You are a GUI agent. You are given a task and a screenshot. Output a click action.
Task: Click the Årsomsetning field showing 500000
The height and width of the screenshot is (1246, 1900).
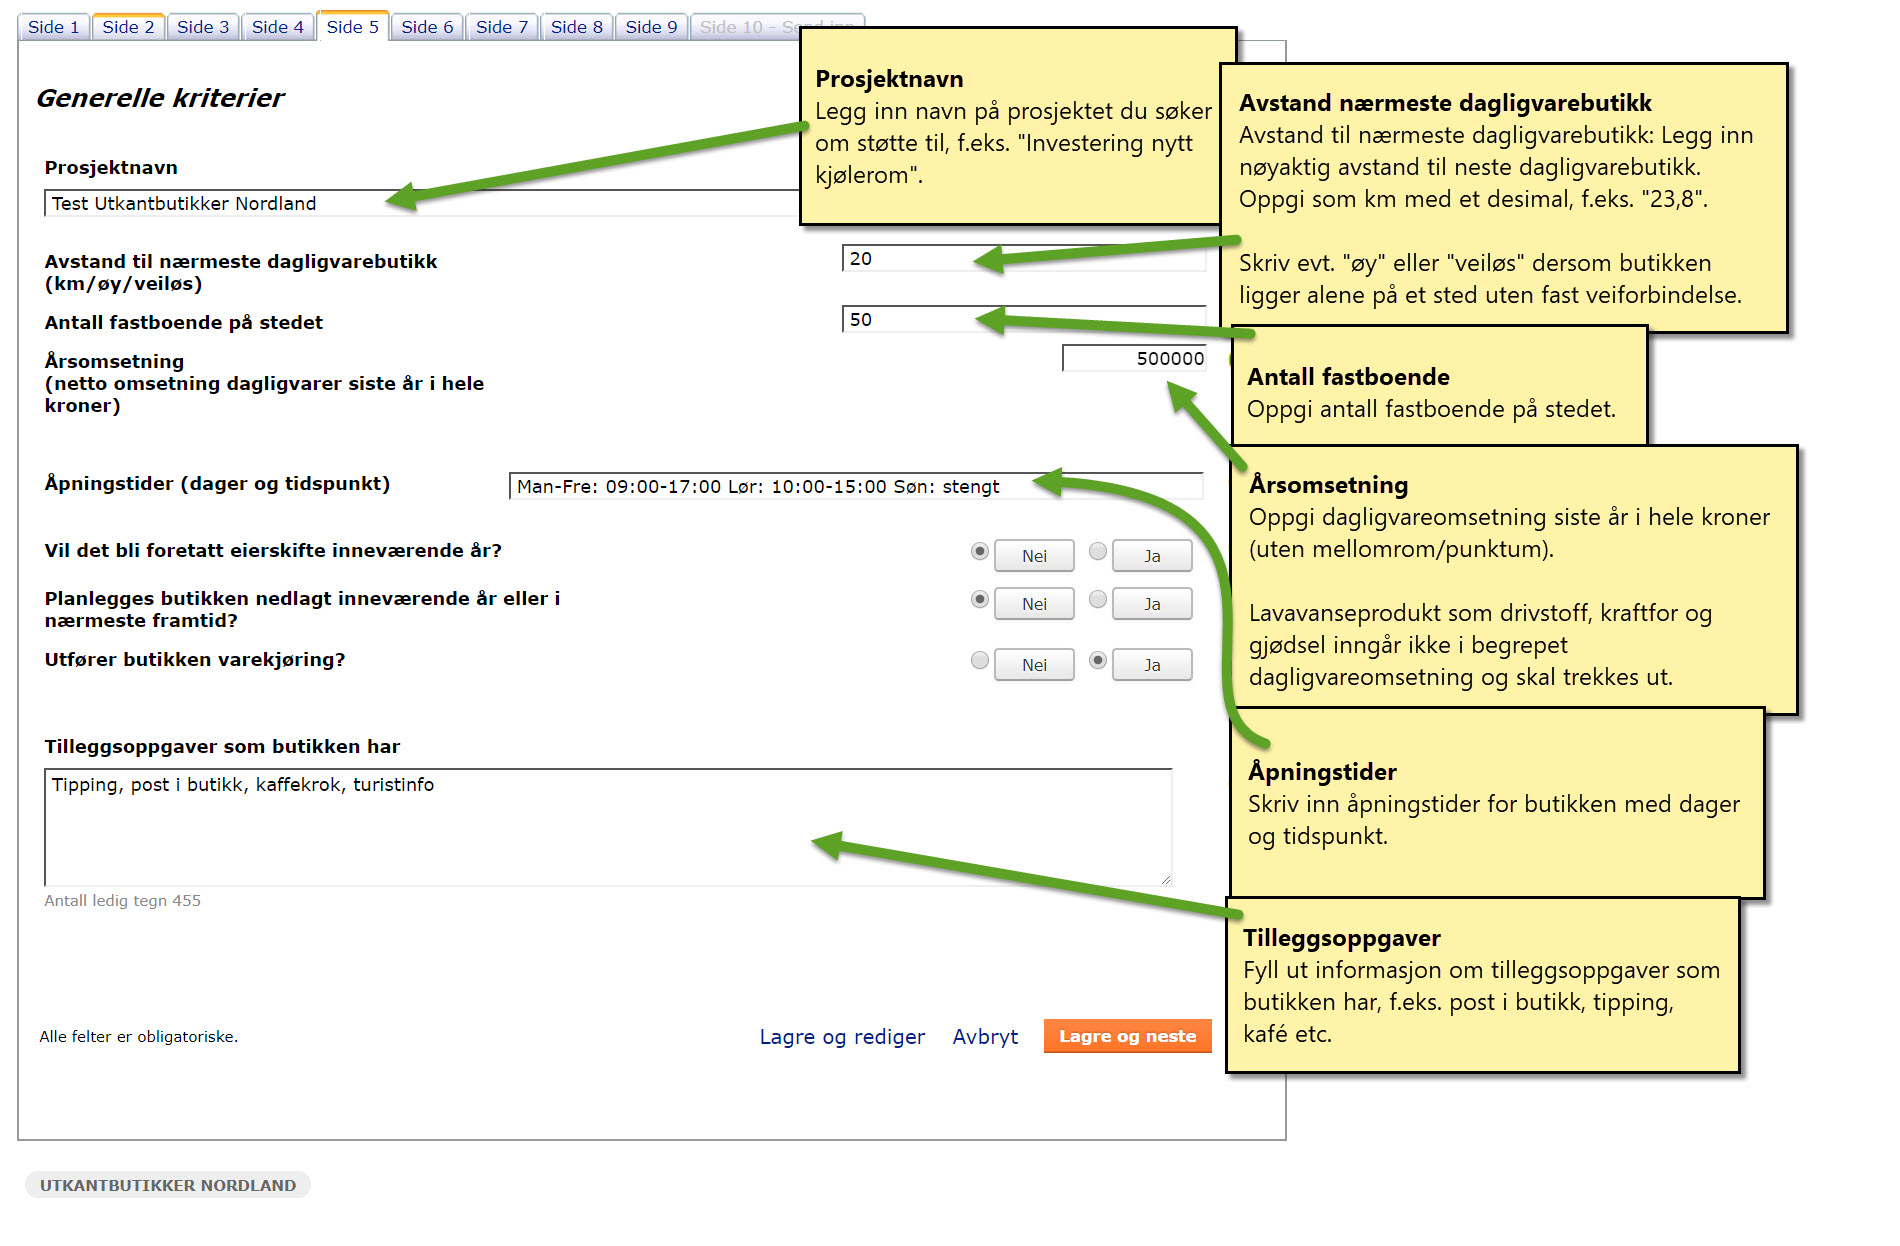1134,358
